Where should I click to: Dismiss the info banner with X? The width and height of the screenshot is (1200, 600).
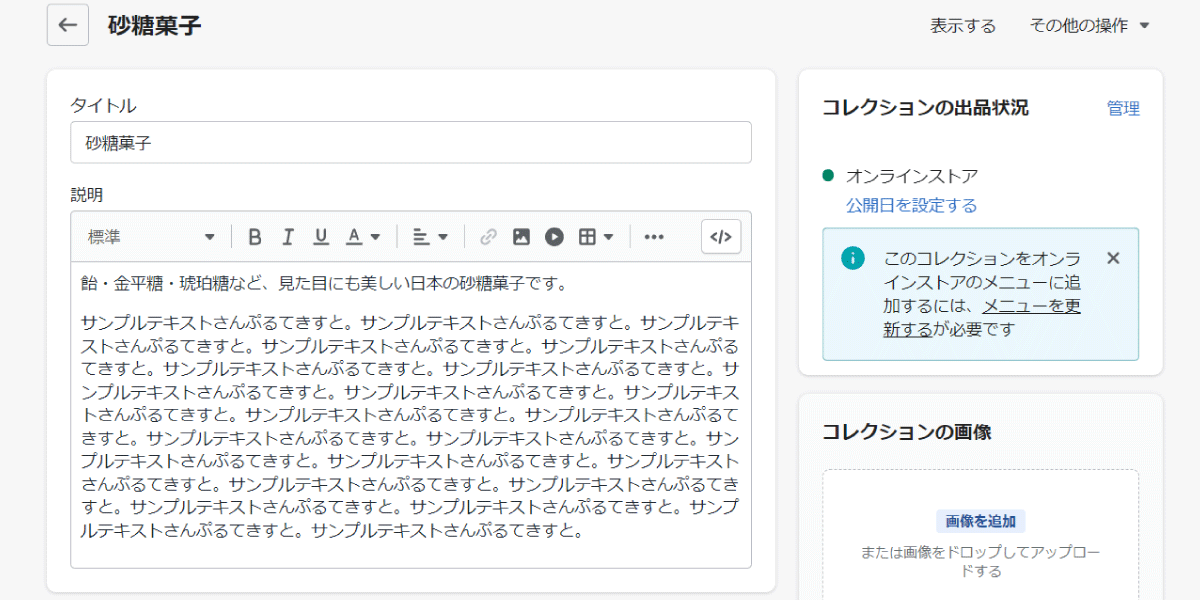1113,258
